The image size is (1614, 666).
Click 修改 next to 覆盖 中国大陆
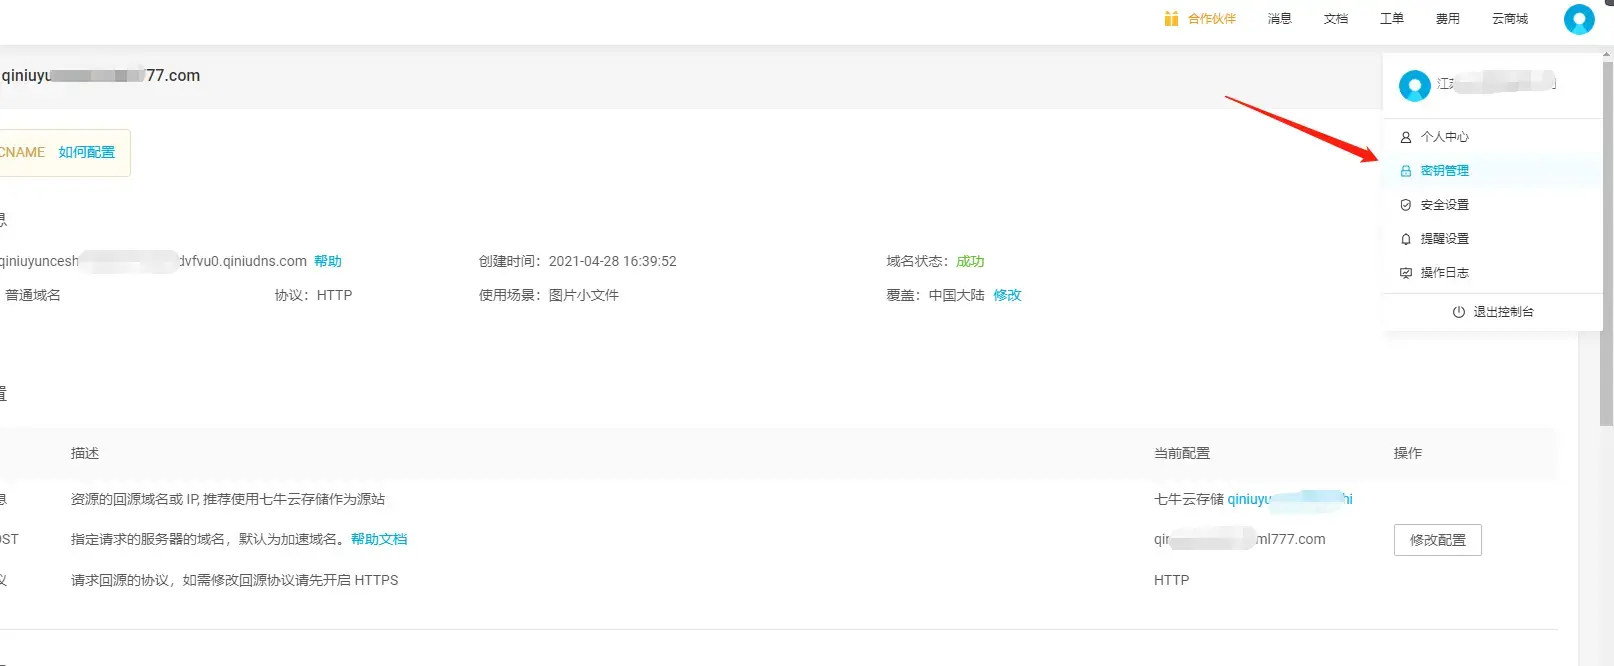[x=1007, y=295]
